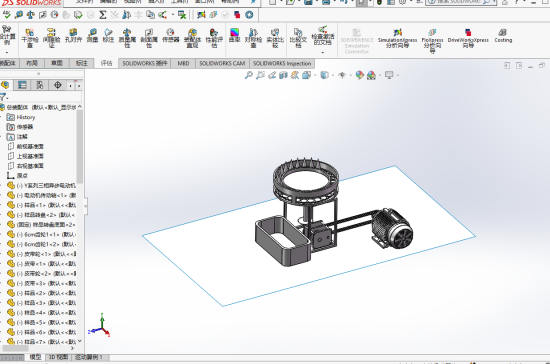Toggle the hide/show items eye icon
Viewport: 550px width, 364px height.
tap(342, 75)
